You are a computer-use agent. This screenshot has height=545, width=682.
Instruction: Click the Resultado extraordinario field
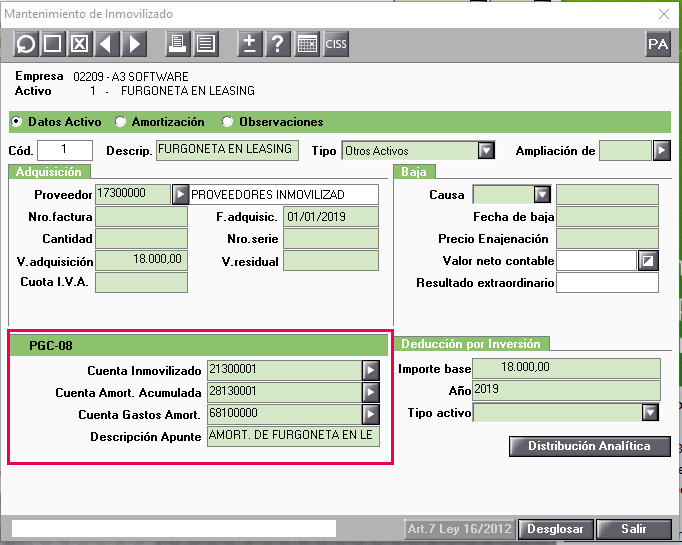607,283
